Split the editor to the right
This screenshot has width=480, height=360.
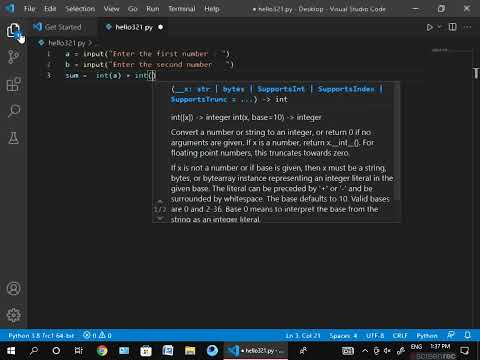pyautogui.click(x=452, y=27)
